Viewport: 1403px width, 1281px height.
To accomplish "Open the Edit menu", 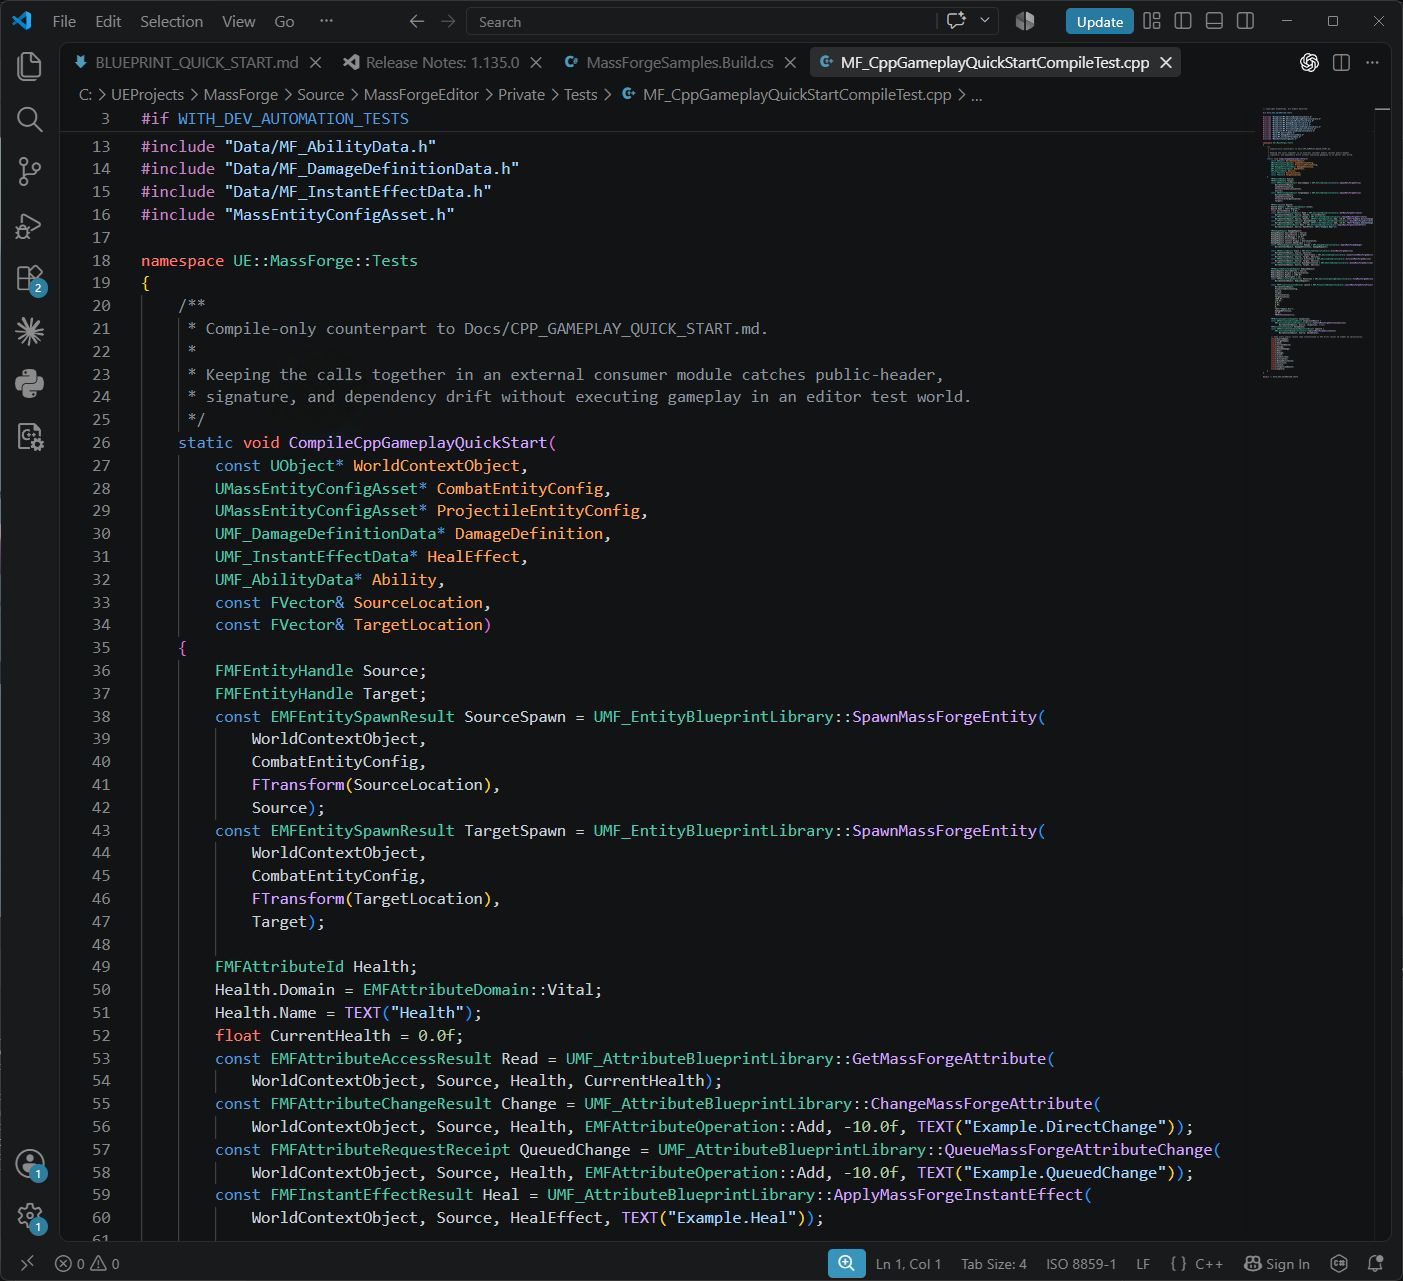I will pyautogui.click(x=108, y=21).
